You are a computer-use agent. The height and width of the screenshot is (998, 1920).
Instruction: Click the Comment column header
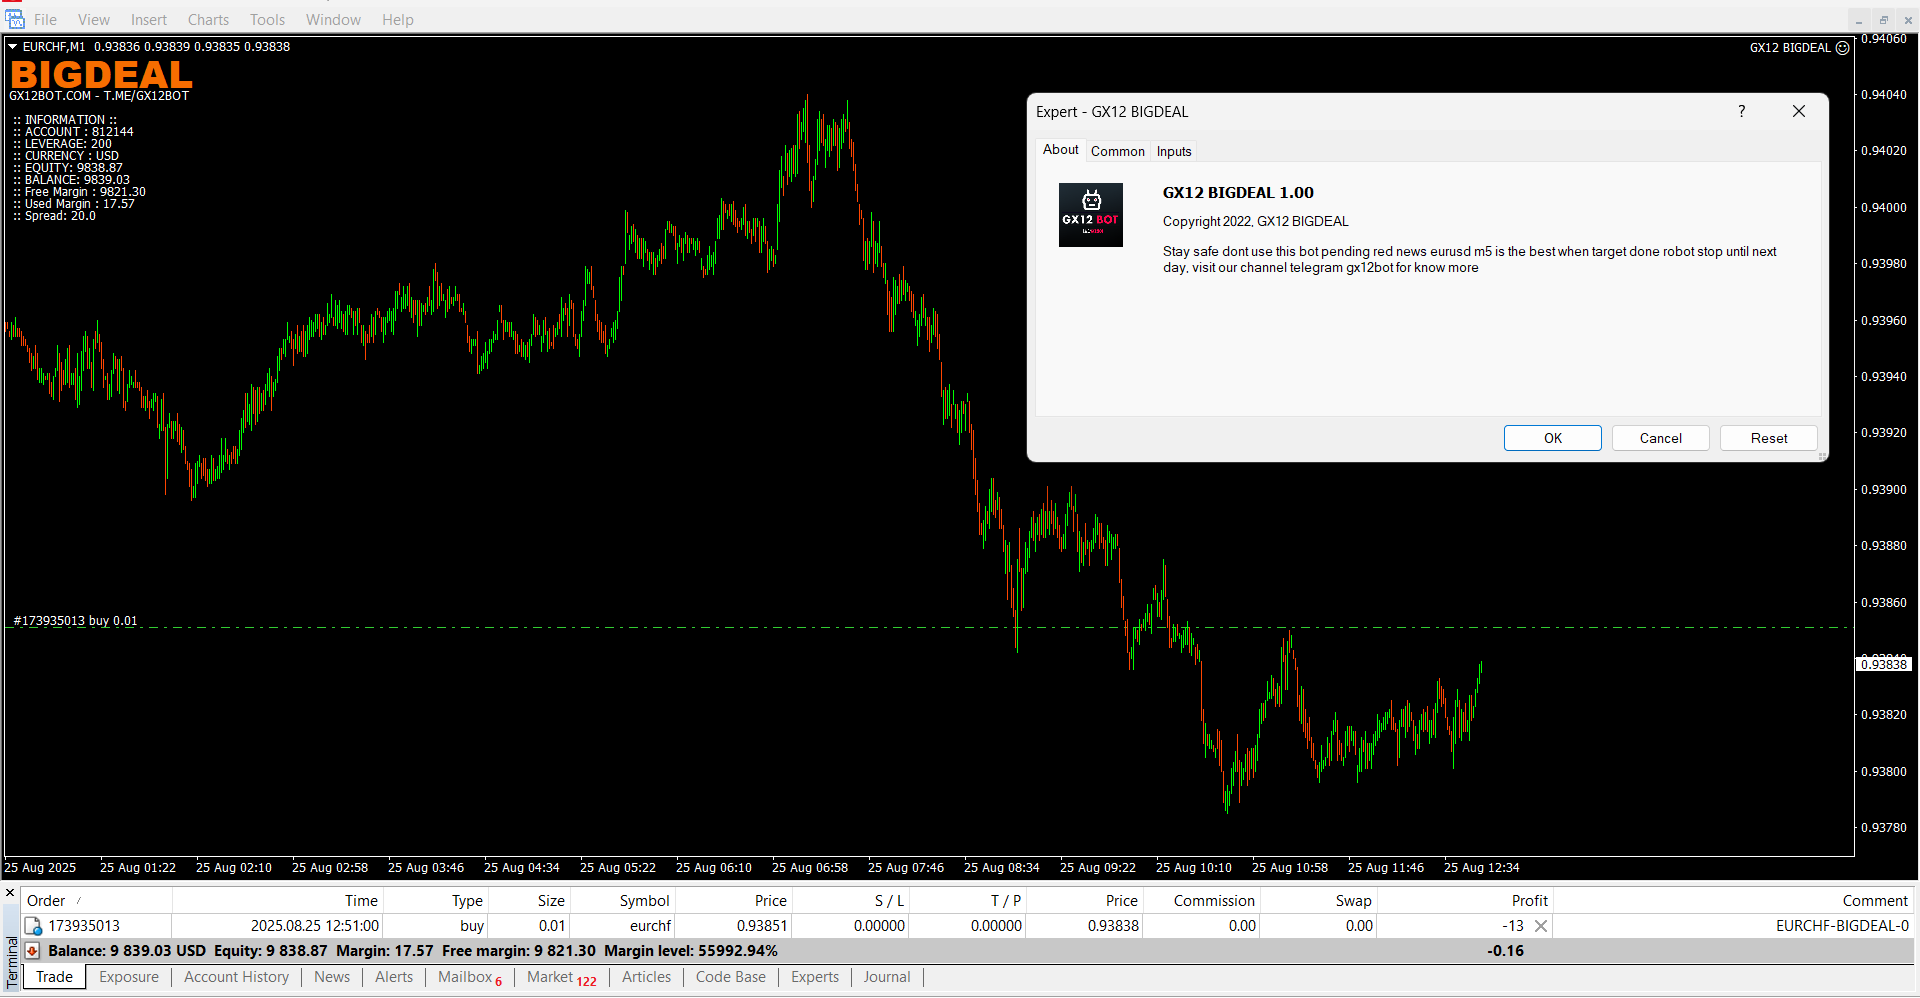[1733, 901]
